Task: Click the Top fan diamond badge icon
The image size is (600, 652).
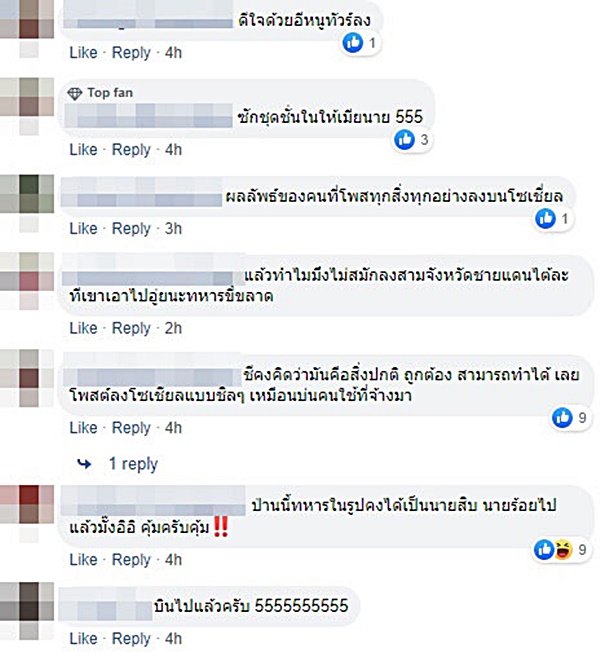Action: (x=74, y=93)
